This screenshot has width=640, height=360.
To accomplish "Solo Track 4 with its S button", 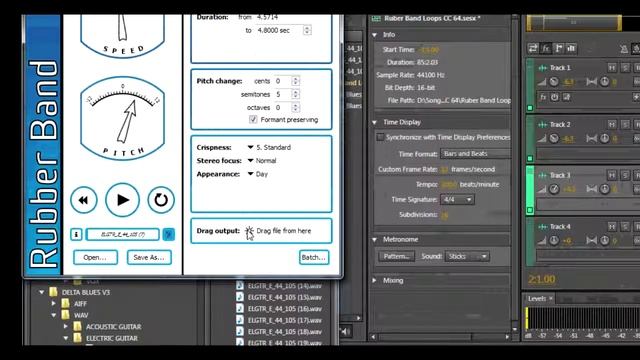I will pyautogui.click(x=625, y=227).
